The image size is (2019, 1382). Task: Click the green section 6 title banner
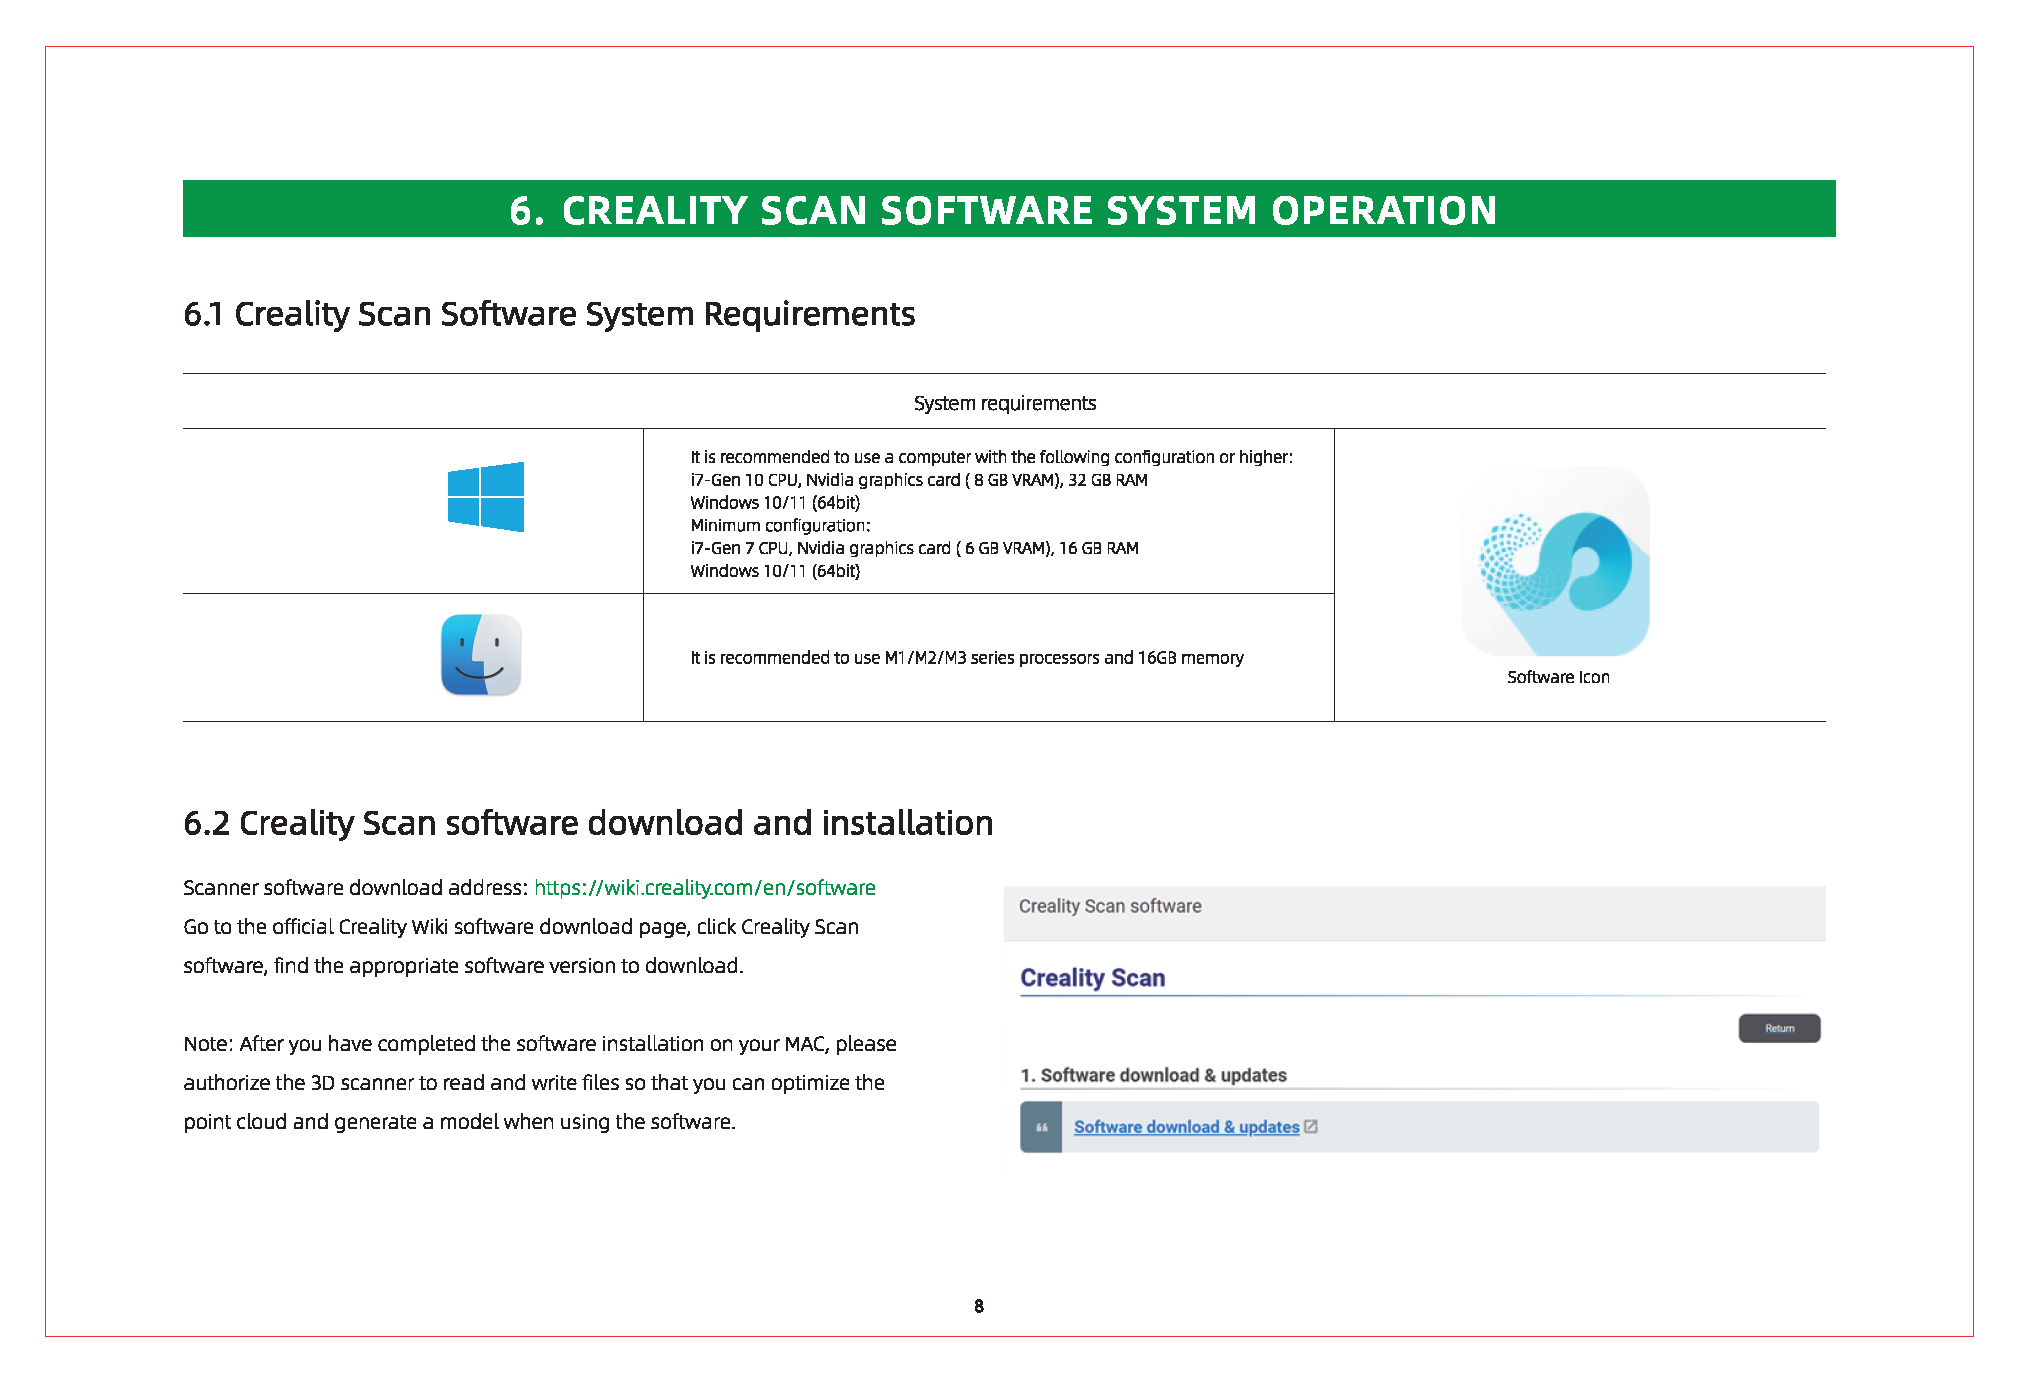click(x=1009, y=209)
